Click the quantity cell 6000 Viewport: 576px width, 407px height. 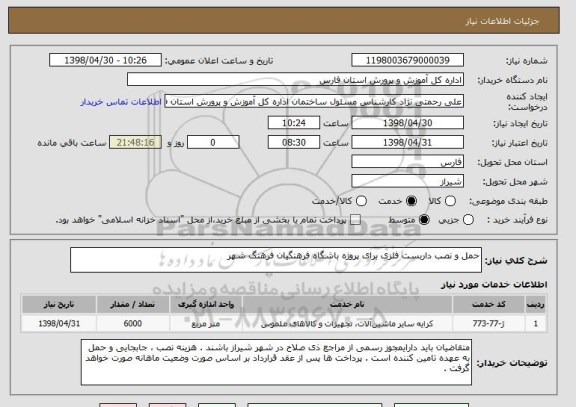pos(133,324)
